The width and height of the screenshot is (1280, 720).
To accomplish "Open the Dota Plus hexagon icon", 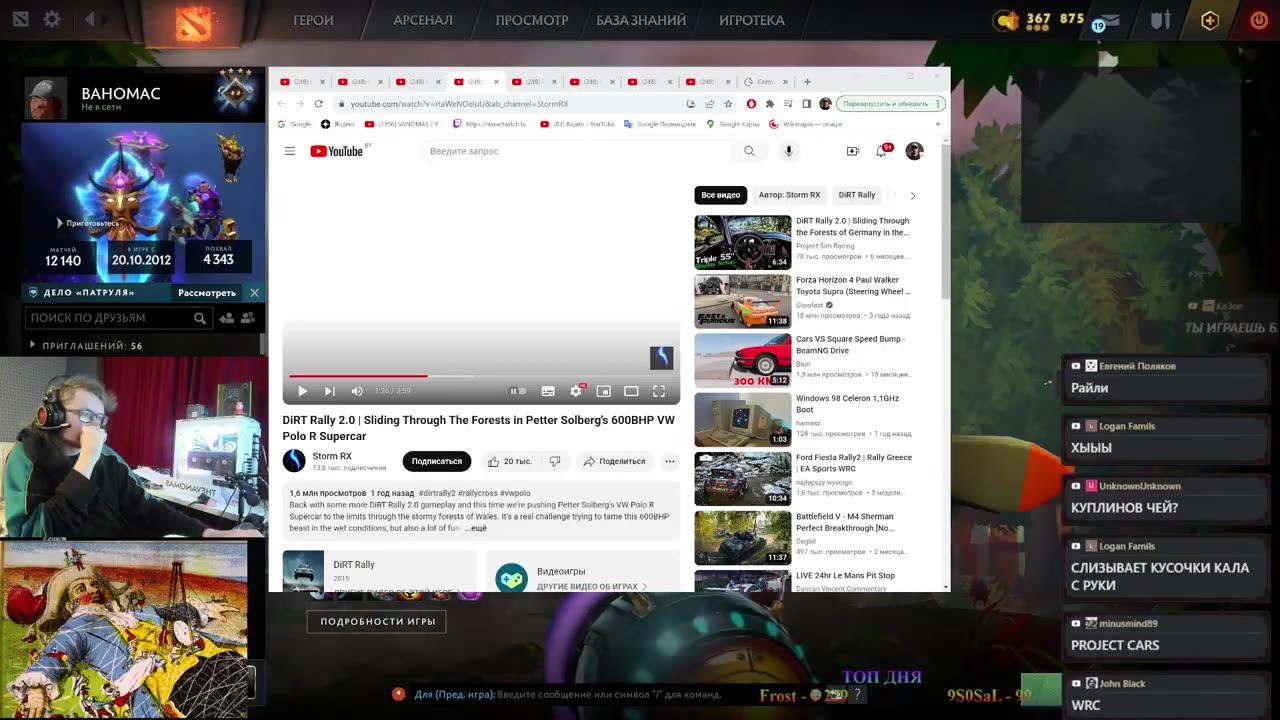I will pos(1210,20).
